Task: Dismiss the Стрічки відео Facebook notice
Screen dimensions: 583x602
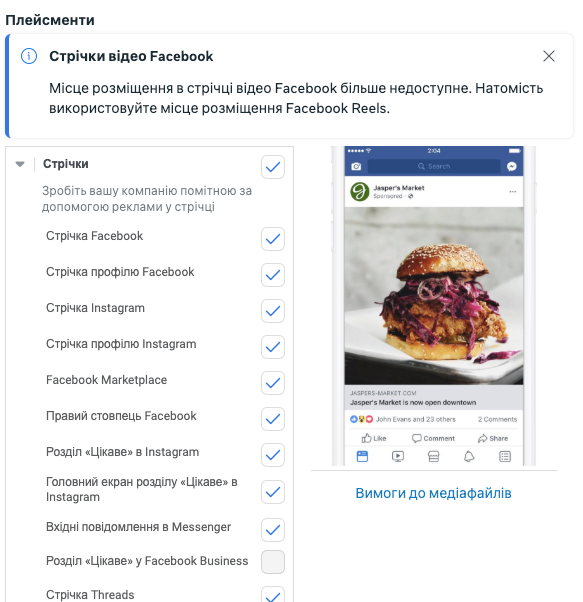Action: point(549,56)
